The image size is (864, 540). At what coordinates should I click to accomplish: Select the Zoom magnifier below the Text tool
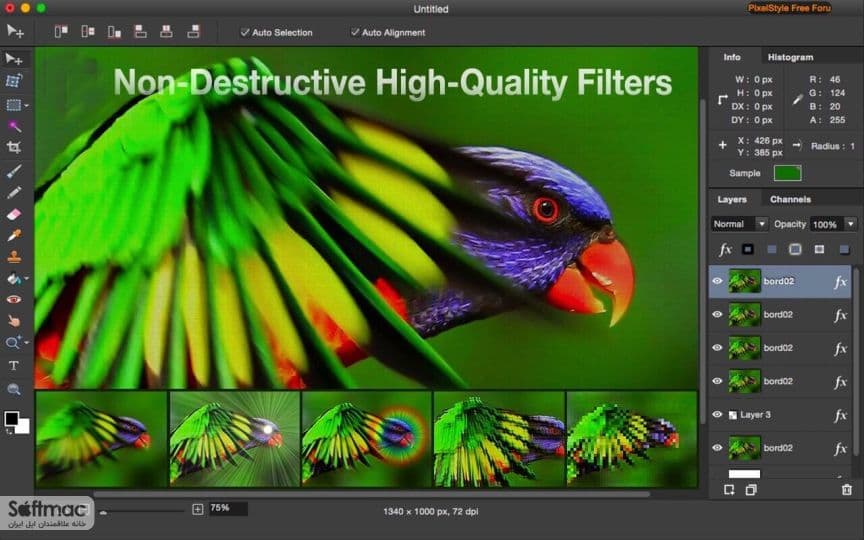pyautogui.click(x=14, y=390)
